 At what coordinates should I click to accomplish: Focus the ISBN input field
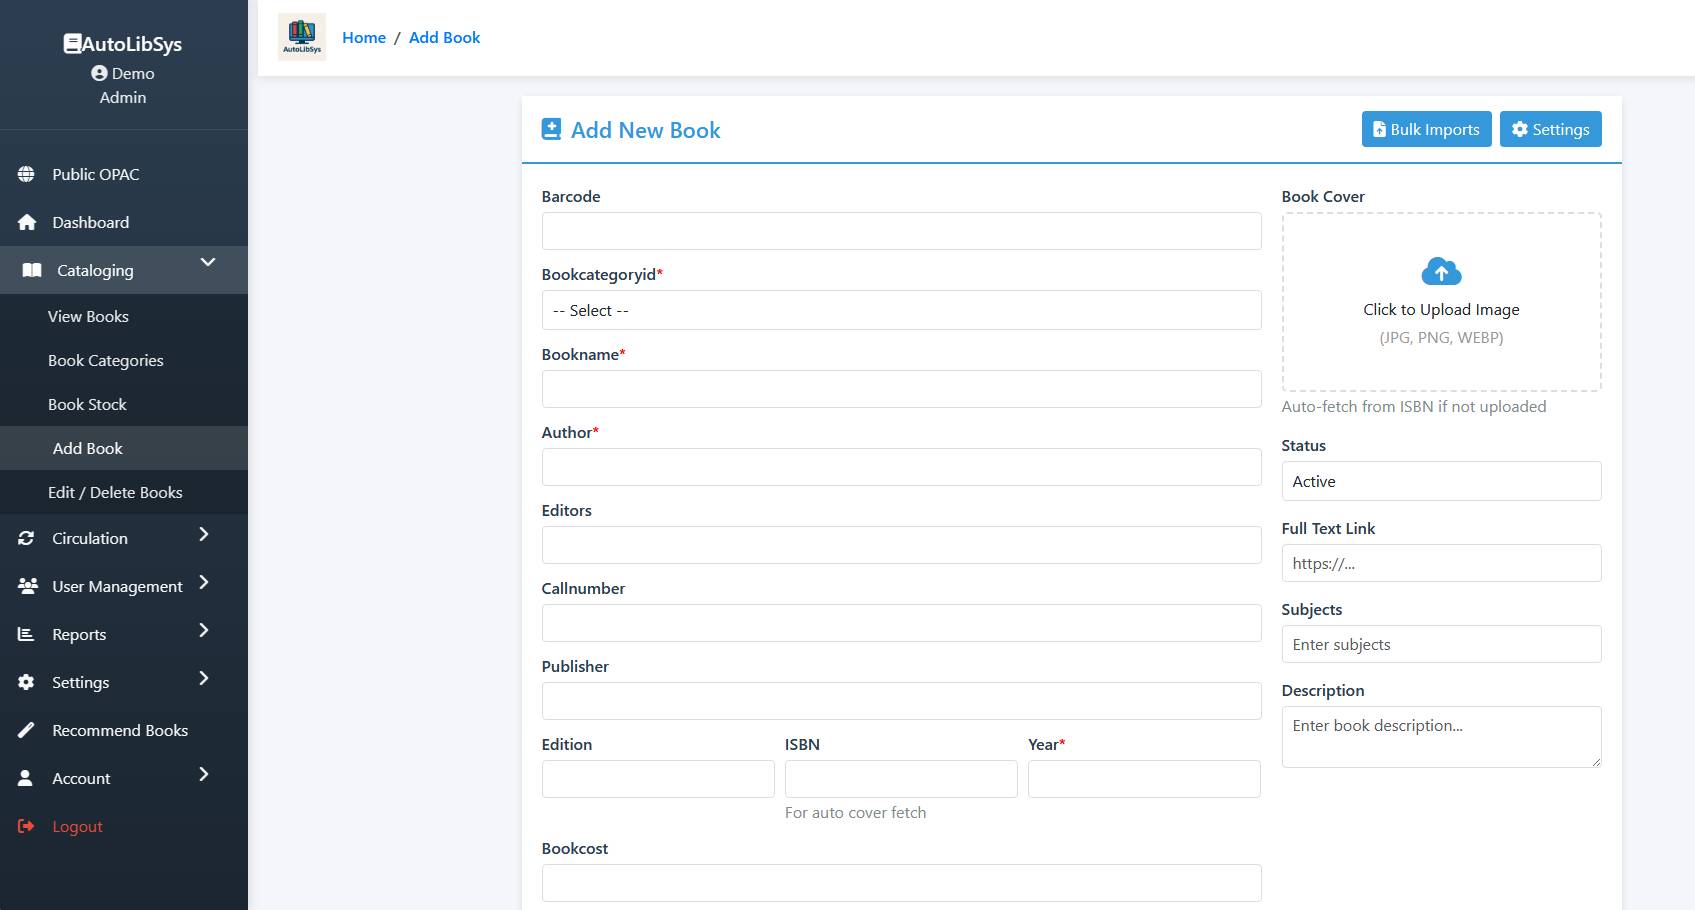pos(900,779)
